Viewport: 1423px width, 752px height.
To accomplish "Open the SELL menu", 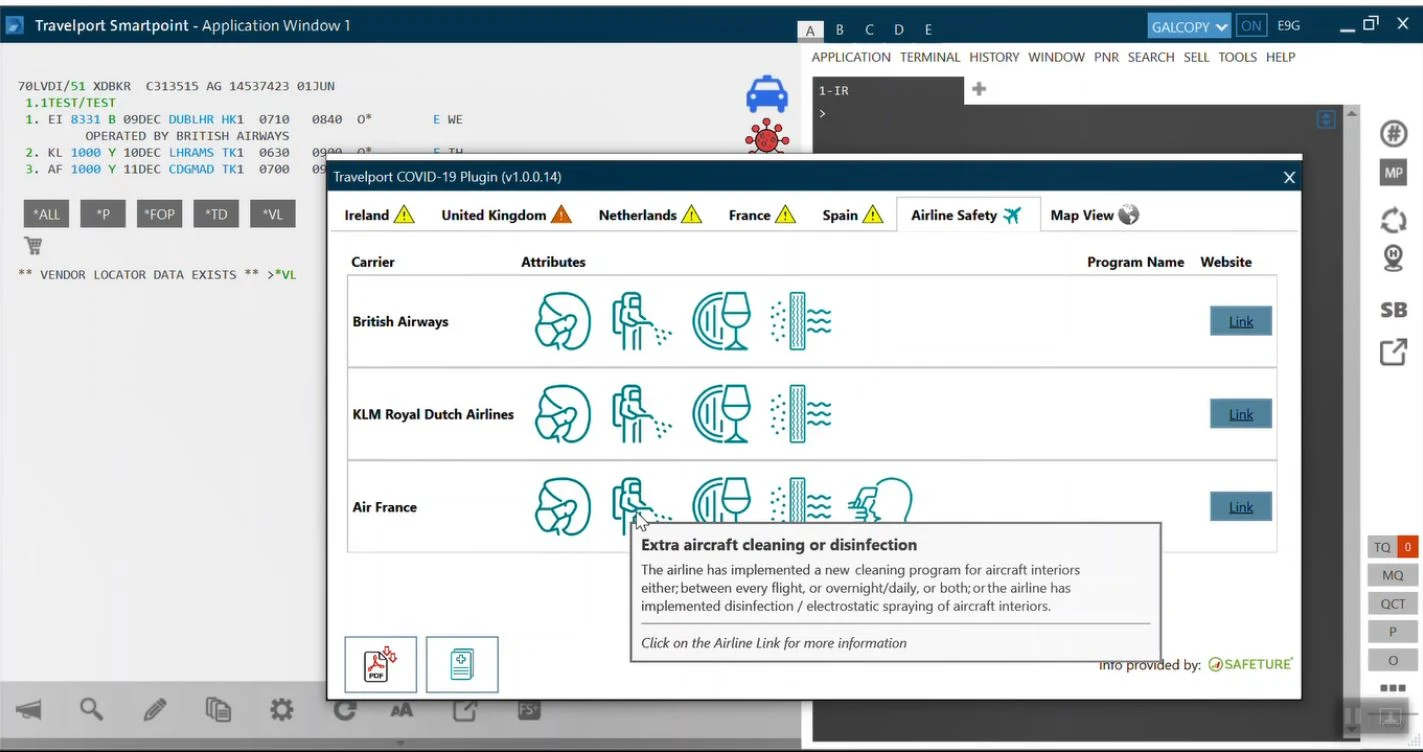I will [1196, 57].
